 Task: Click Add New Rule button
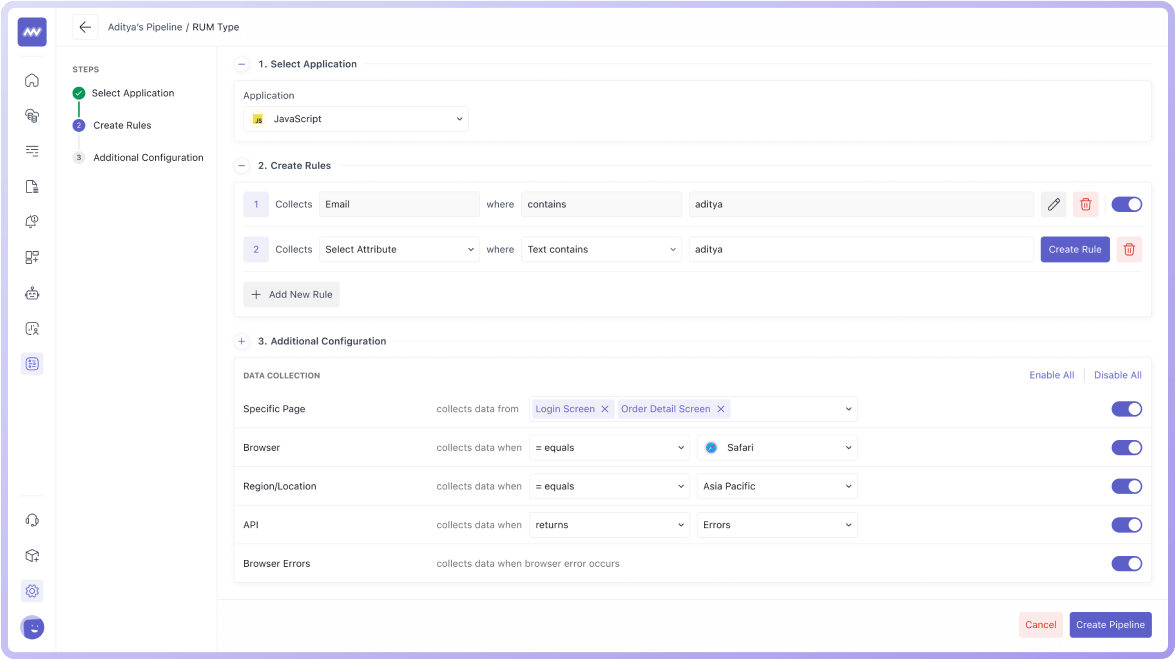click(x=292, y=295)
